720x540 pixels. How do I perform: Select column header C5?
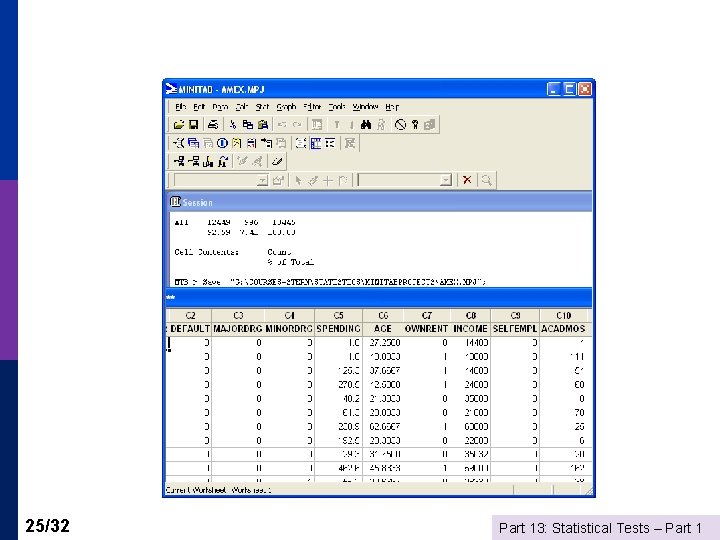pyautogui.click(x=338, y=315)
